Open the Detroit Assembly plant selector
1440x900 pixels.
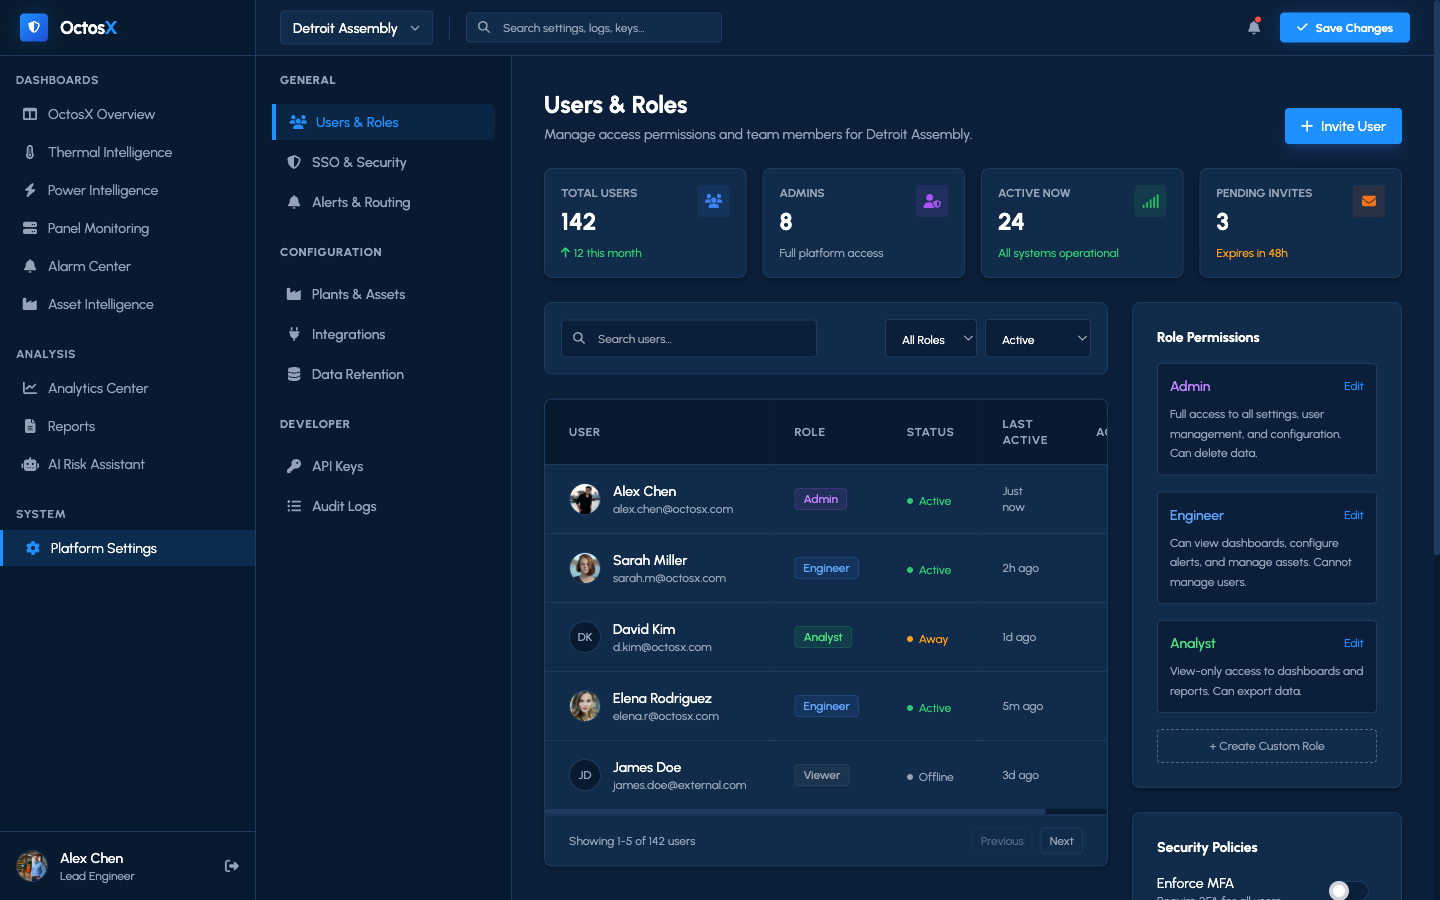point(356,28)
